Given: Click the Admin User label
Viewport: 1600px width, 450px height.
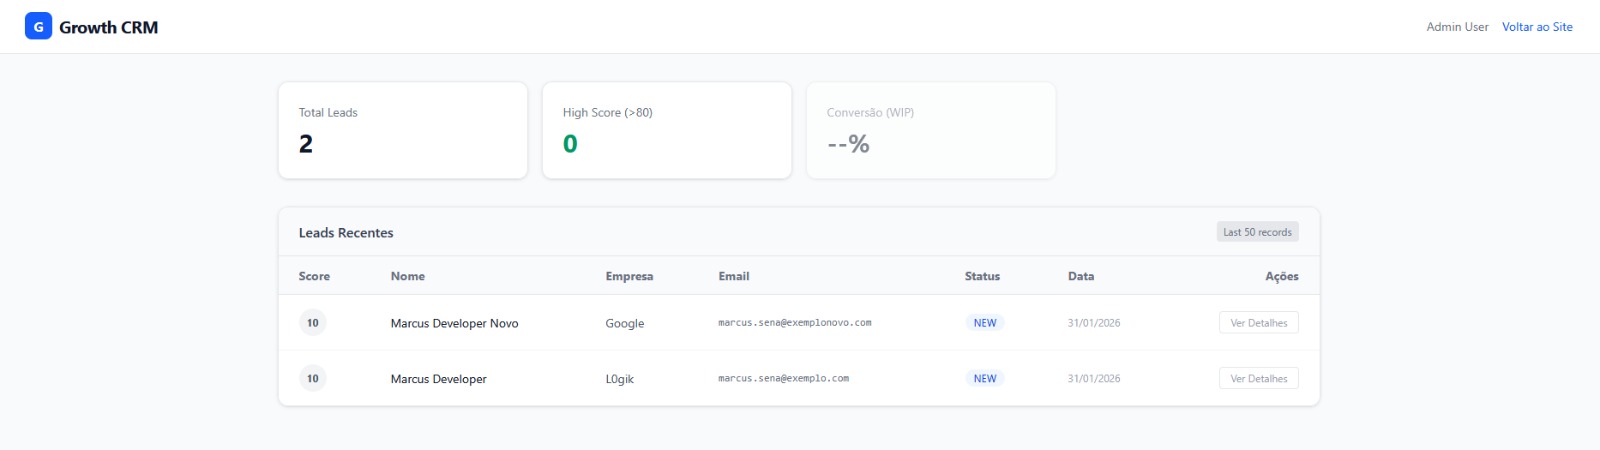Looking at the screenshot, I should click(x=1456, y=27).
